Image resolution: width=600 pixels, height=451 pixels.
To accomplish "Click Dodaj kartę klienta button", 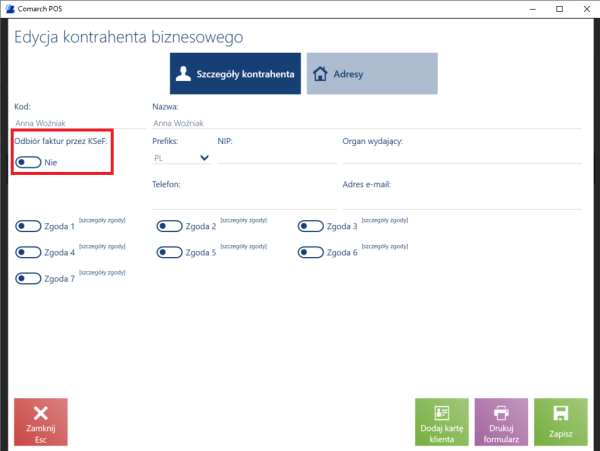I will [x=442, y=422].
